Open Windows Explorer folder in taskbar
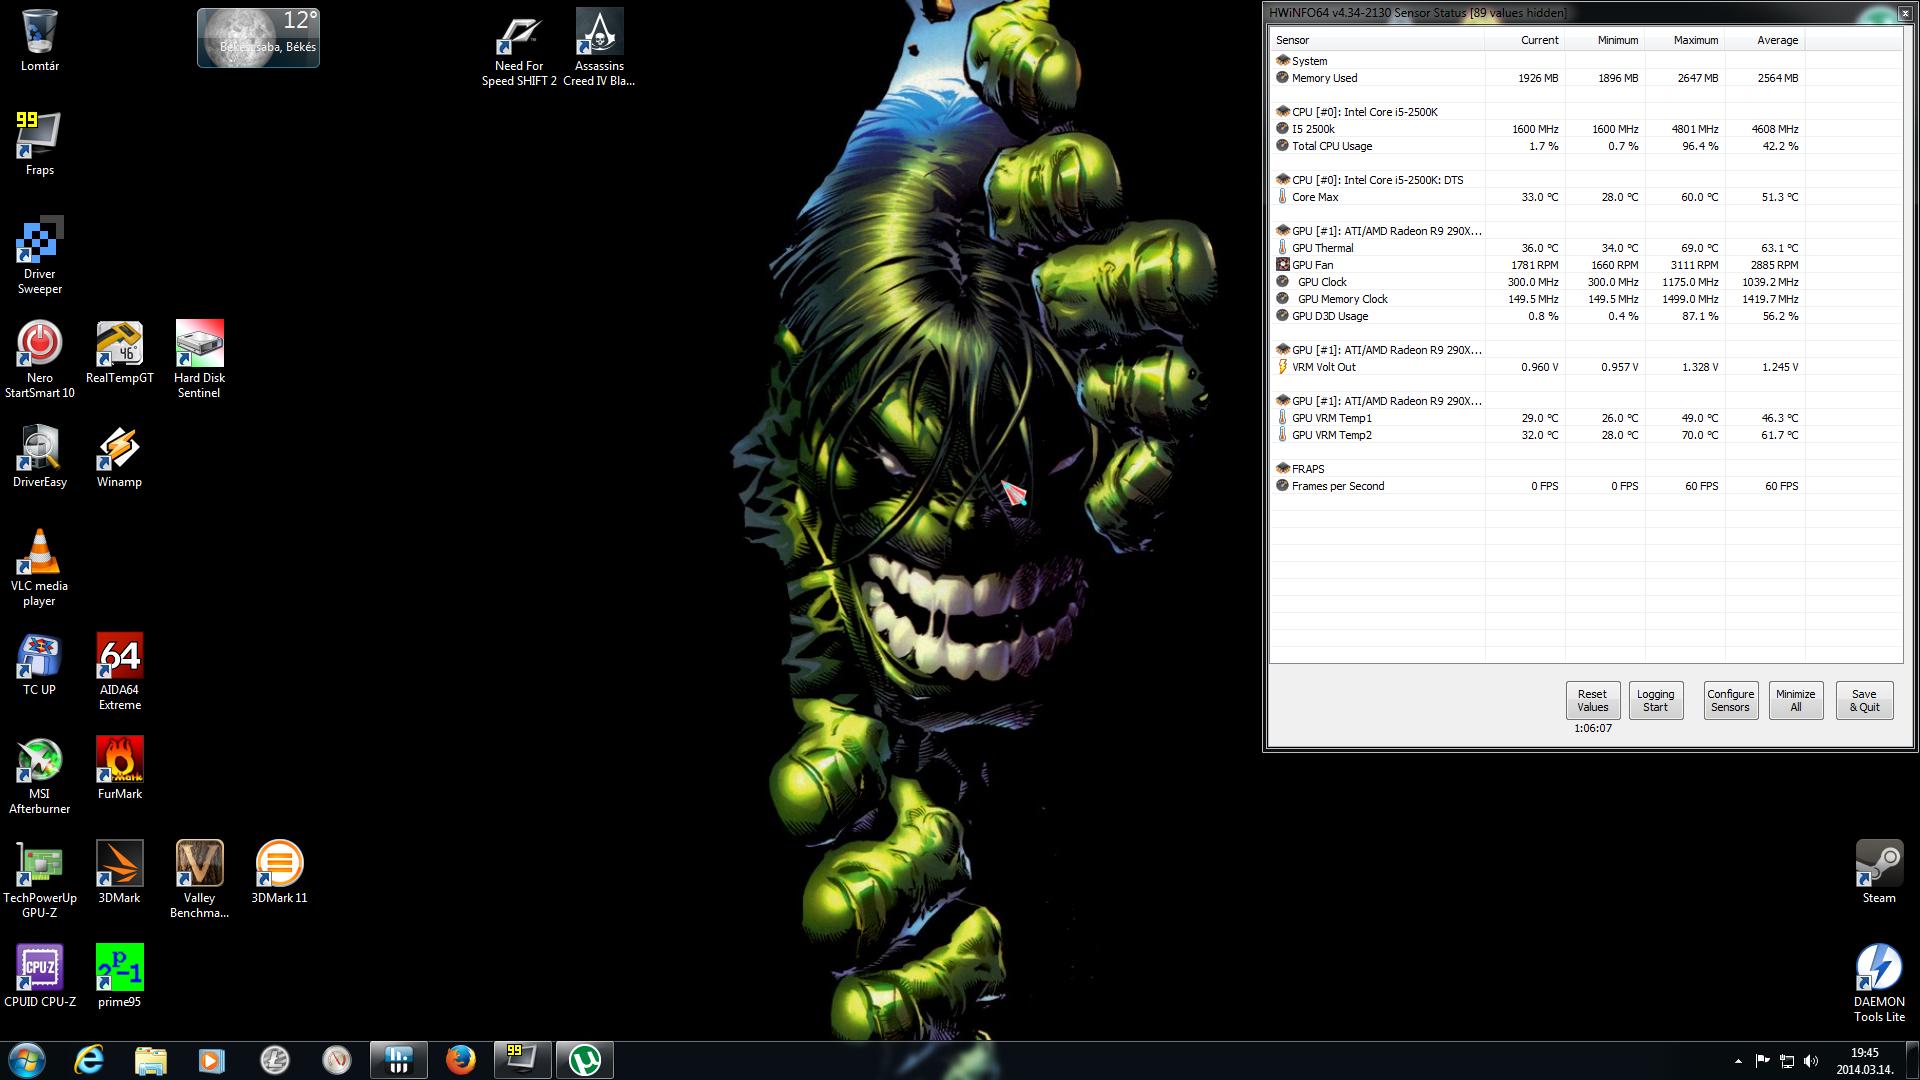The width and height of the screenshot is (1920, 1080). (151, 1060)
